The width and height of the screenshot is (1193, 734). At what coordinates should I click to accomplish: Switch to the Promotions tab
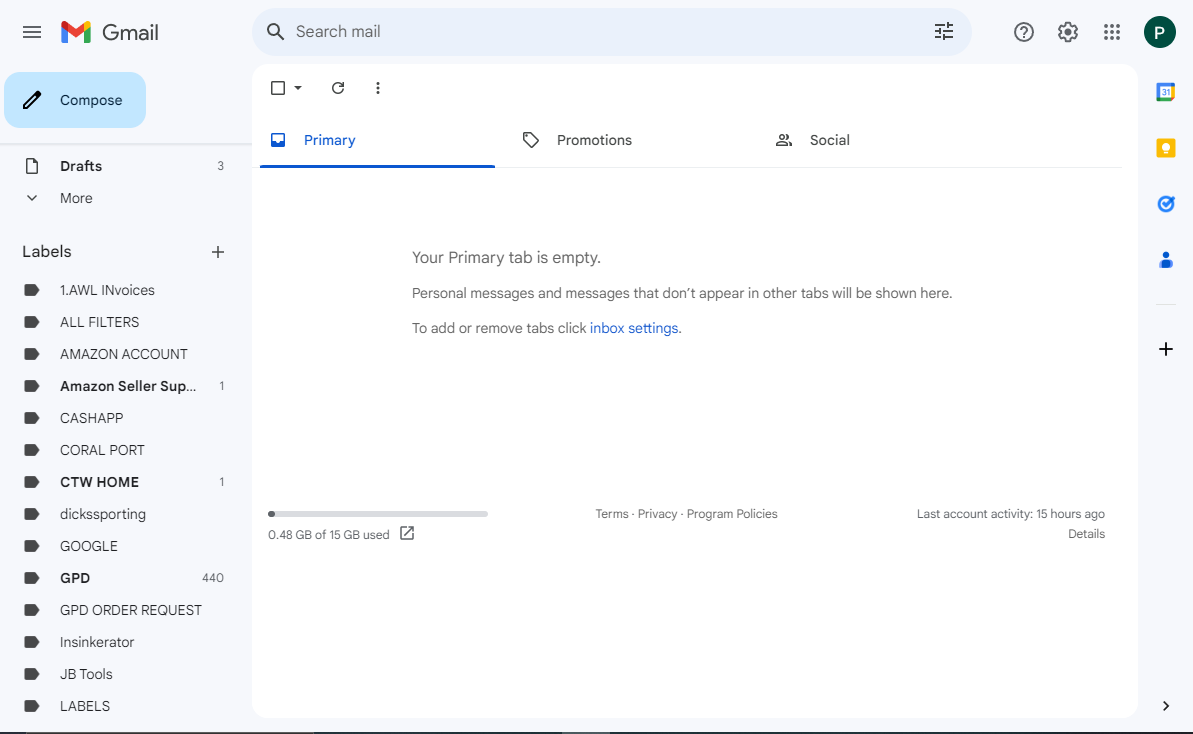coord(630,140)
